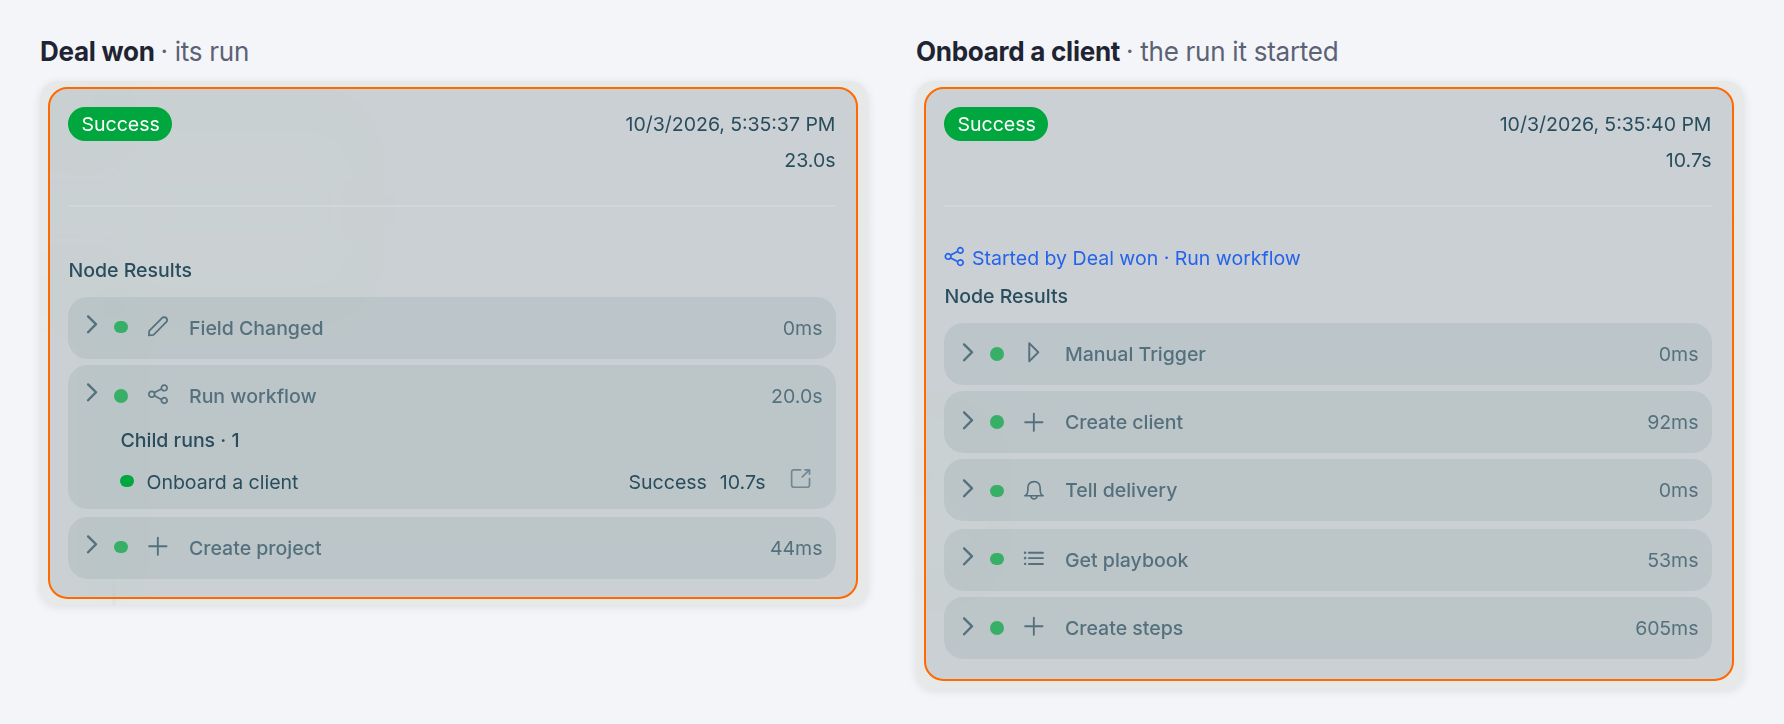Click the Success badge in the Deal won run
The height and width of the screenshot is (724, 1784).
tap(120, 124)
